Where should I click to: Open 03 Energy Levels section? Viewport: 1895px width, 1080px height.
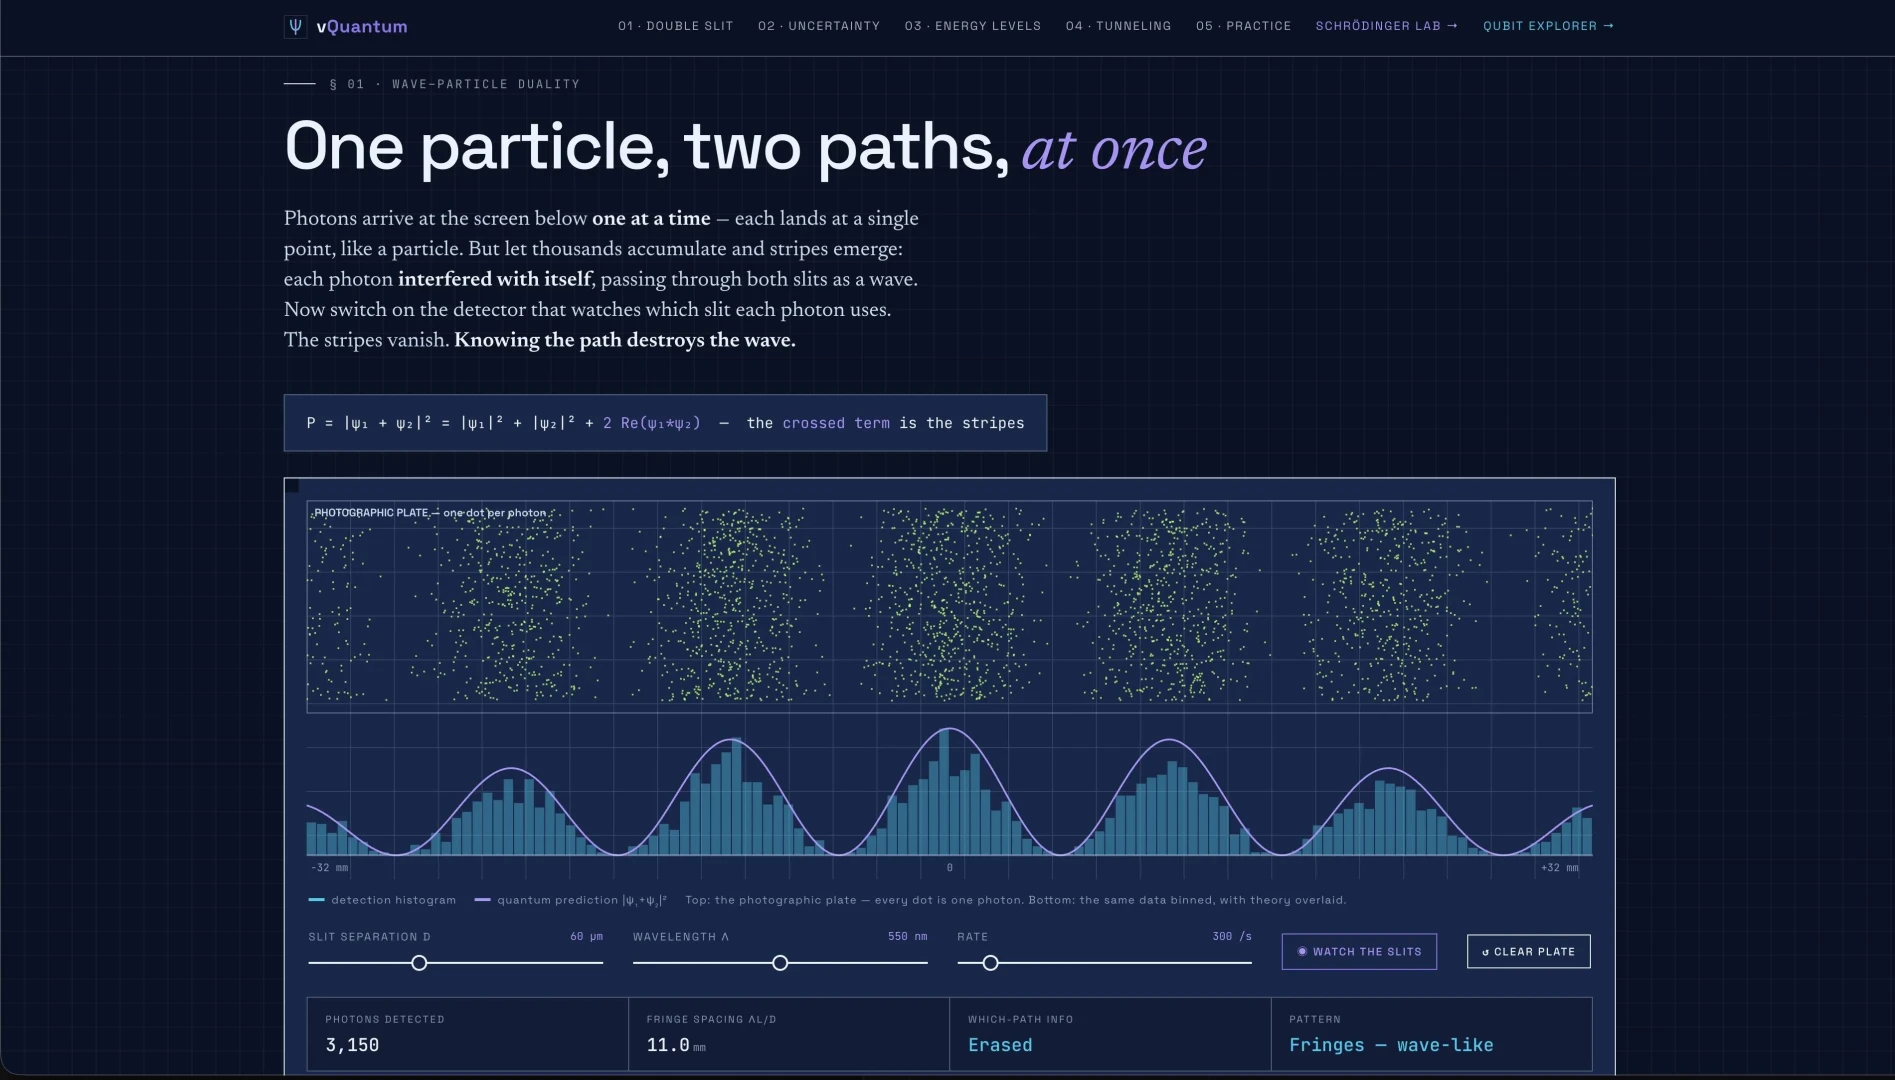[x=973, y=26]
